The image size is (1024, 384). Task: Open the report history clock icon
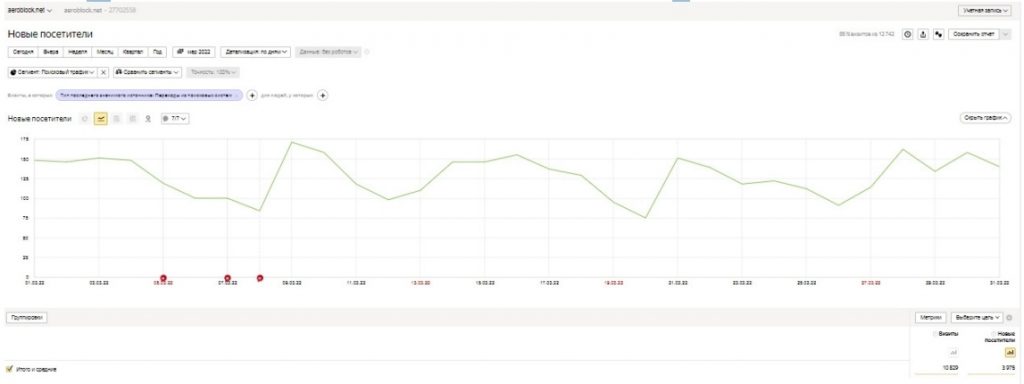908,34
